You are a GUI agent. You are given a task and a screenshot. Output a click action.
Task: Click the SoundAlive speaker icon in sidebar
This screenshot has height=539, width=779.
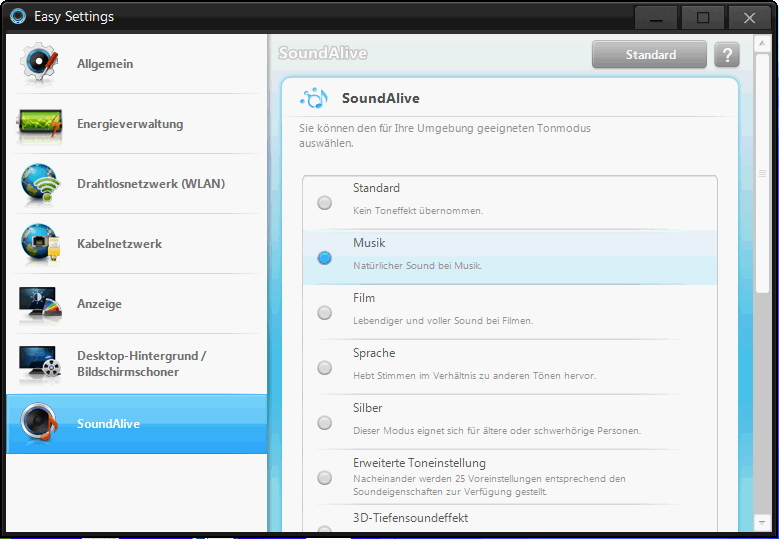pyautogui.click(x=39, y=423)
